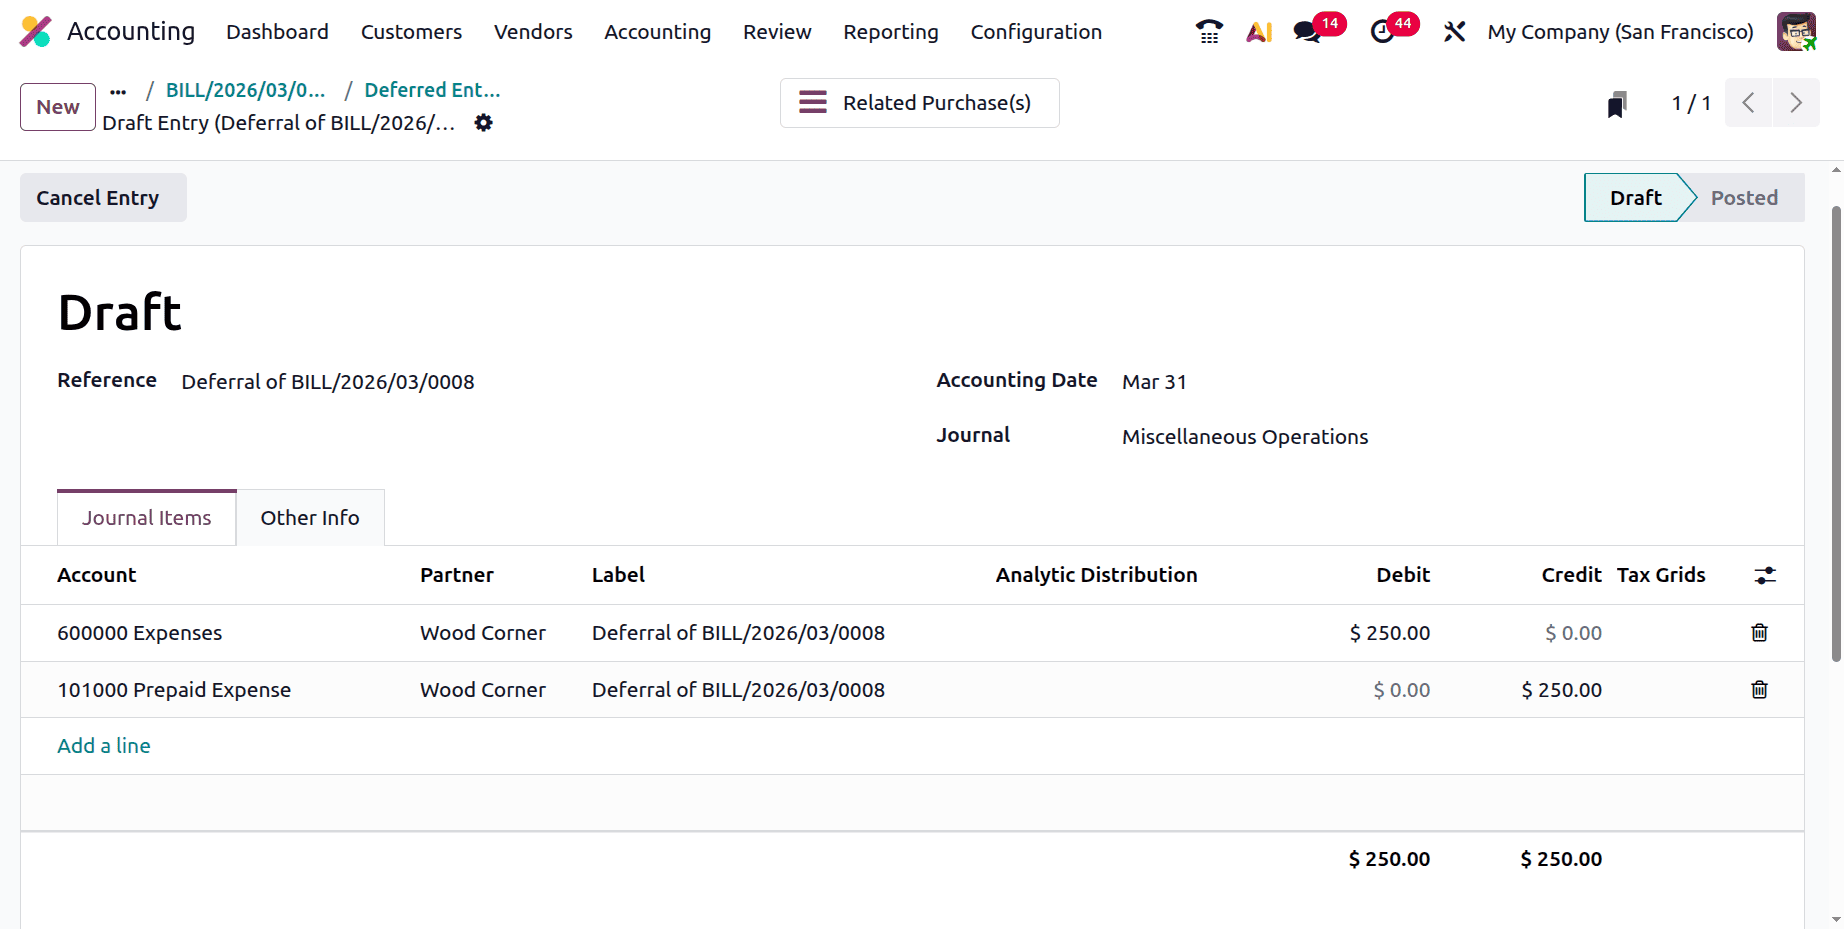Viewport: 1844px width, 929px height.
Task: Select the Journal Items tab
Action: (x=147, y=518)
